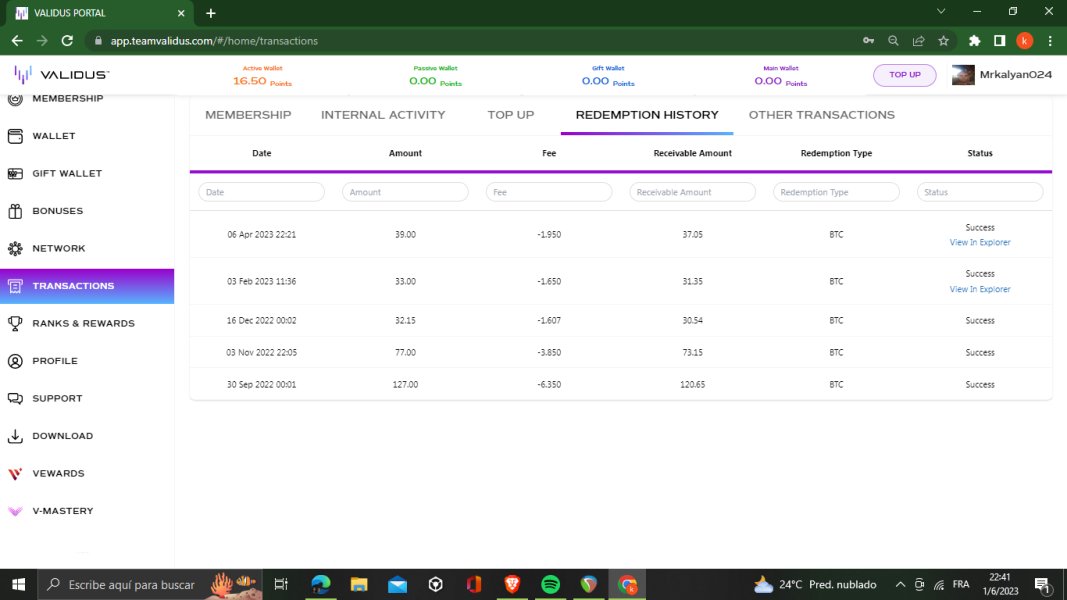1067x600 pixels.
Task: Click the Redemption Type filter field
Action: pyautogui.click(x=836, y=192)
